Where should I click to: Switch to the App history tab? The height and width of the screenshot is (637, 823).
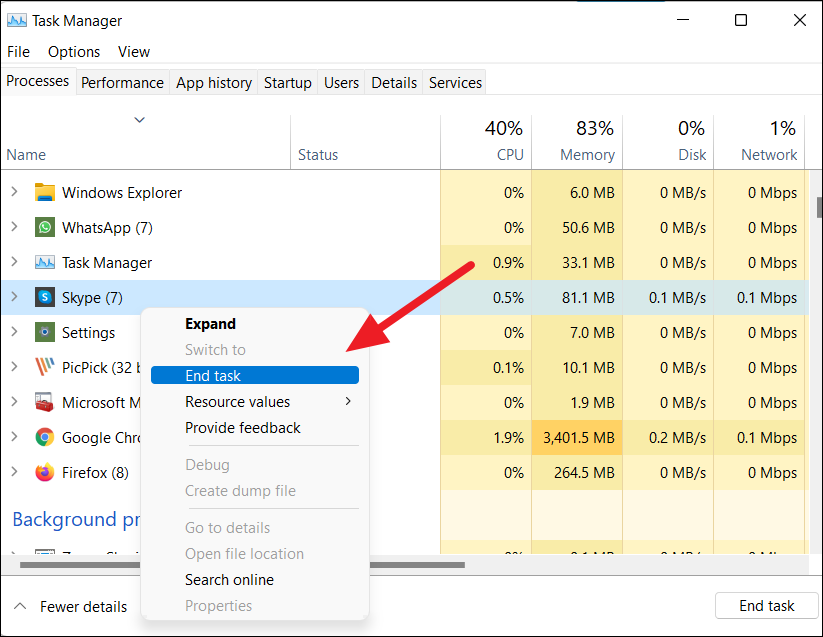tap(214, 83)
